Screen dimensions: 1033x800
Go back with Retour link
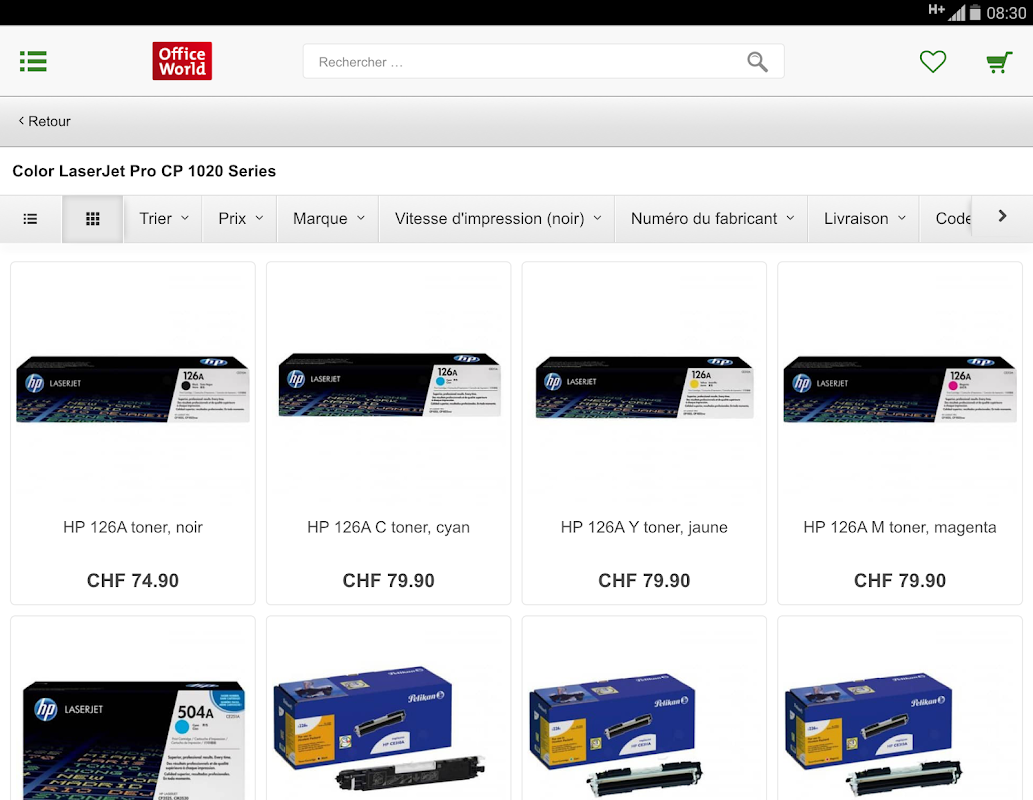click(45, 121)
